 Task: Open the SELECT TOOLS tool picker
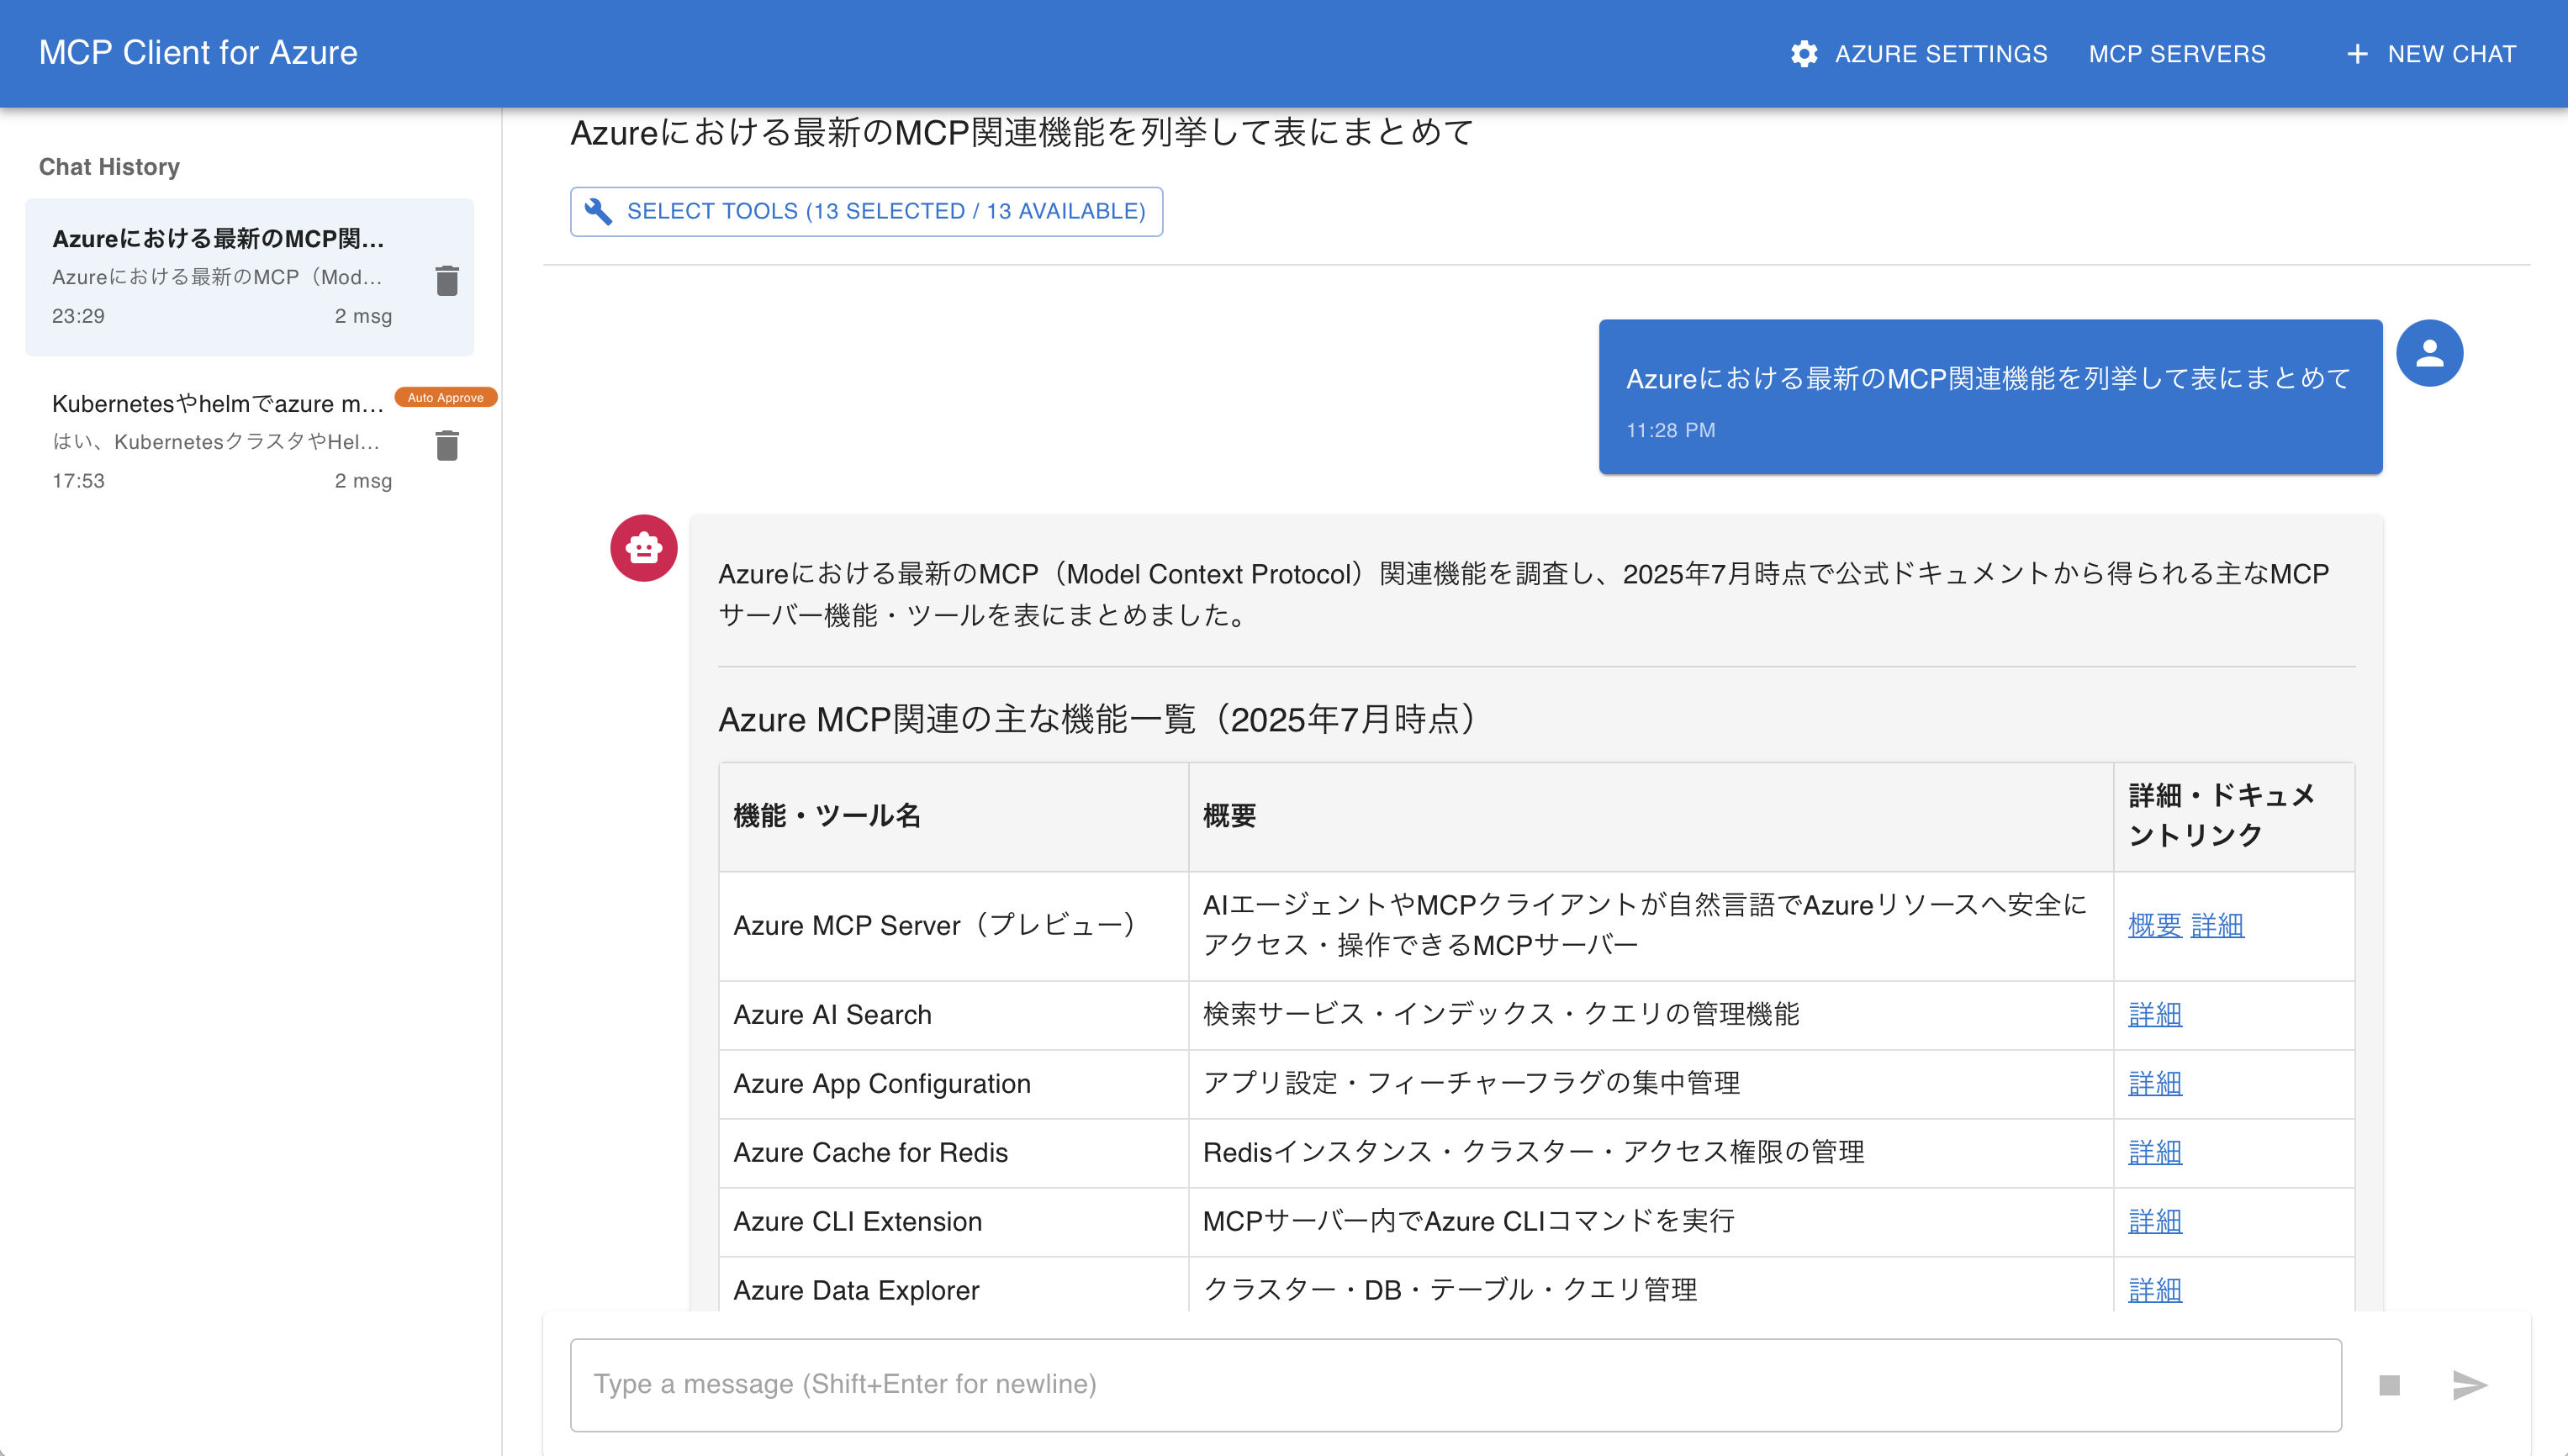[x=865, y=211]
